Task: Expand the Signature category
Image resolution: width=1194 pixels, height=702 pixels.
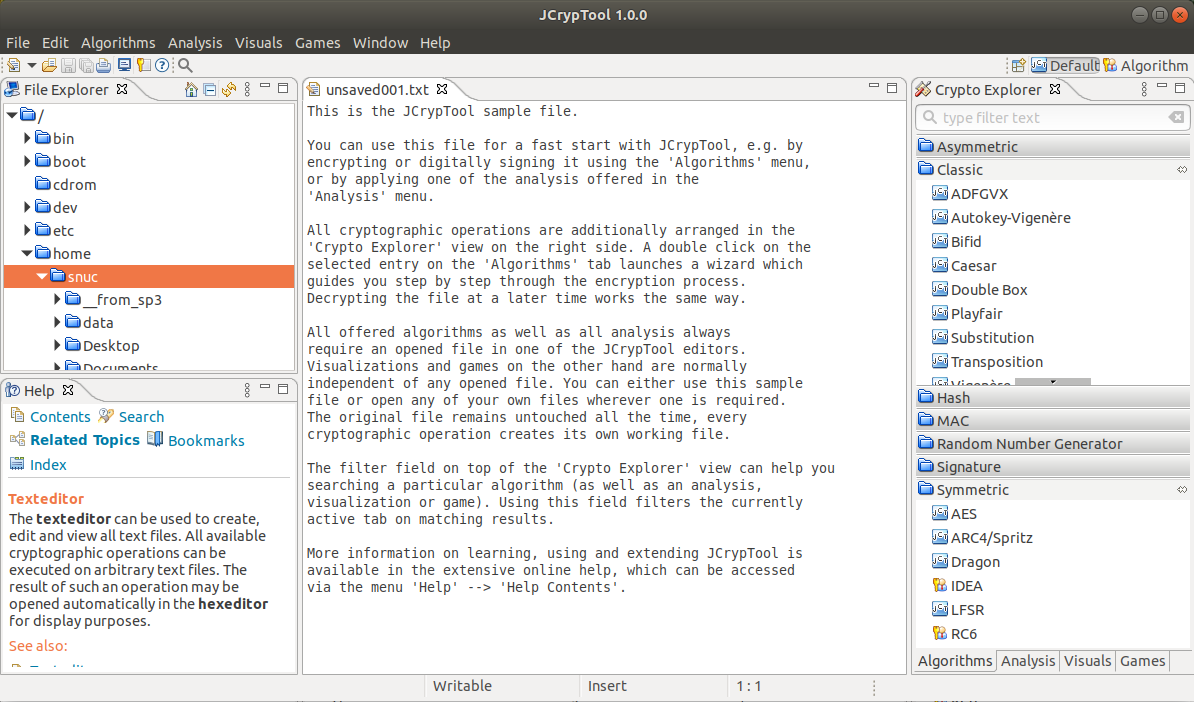Action: point(1052,466)
